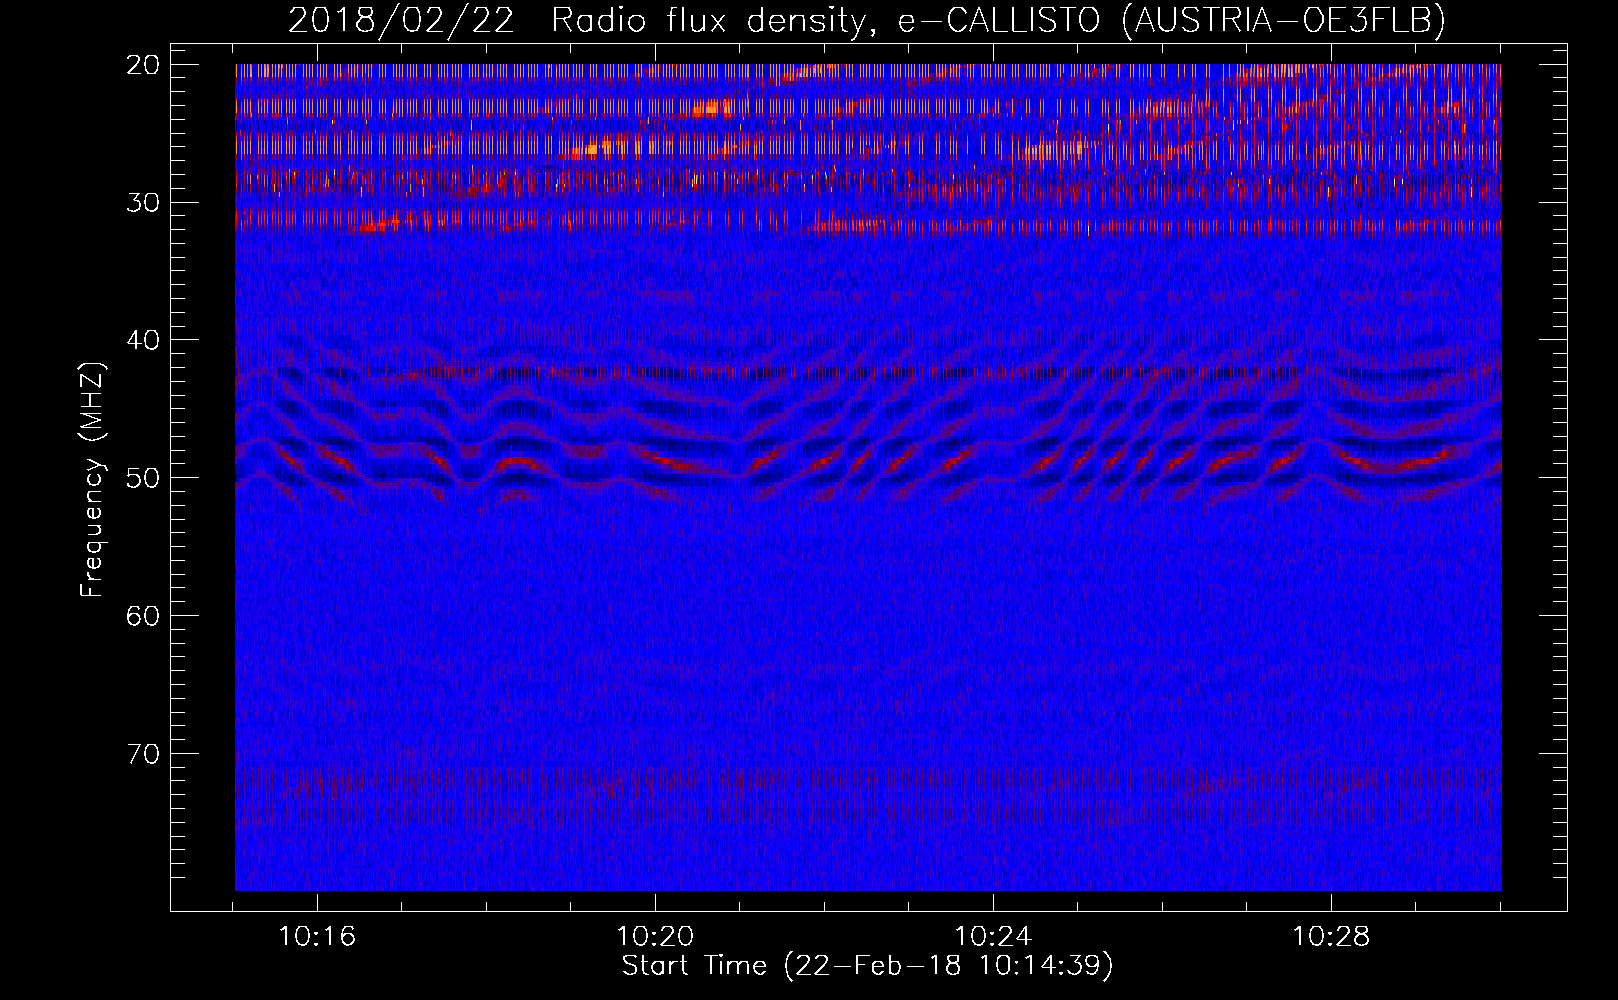This screenshot has height=1000, width=1618.
Task: Click the 10:20 time tick label
Action: tap(655, 937)
